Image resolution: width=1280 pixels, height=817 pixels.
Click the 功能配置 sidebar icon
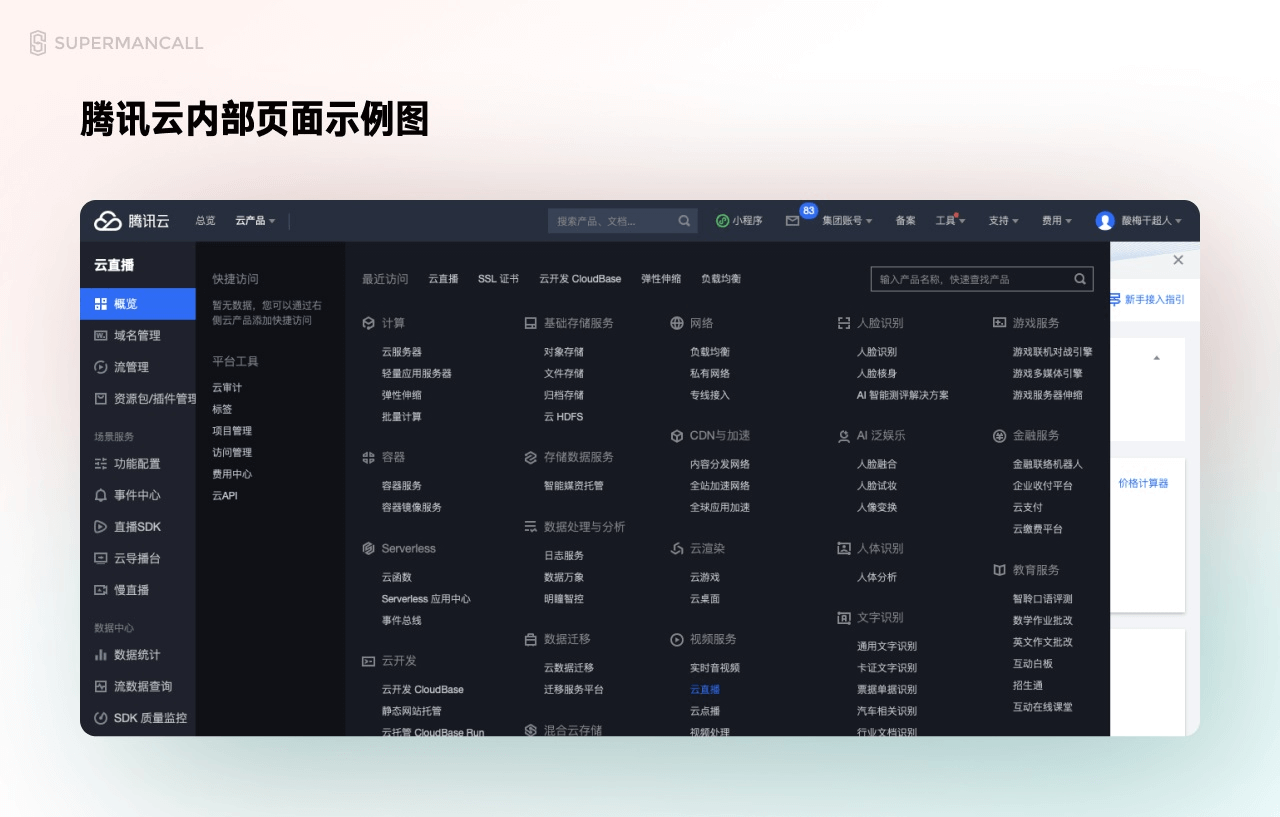coord(100,463)
